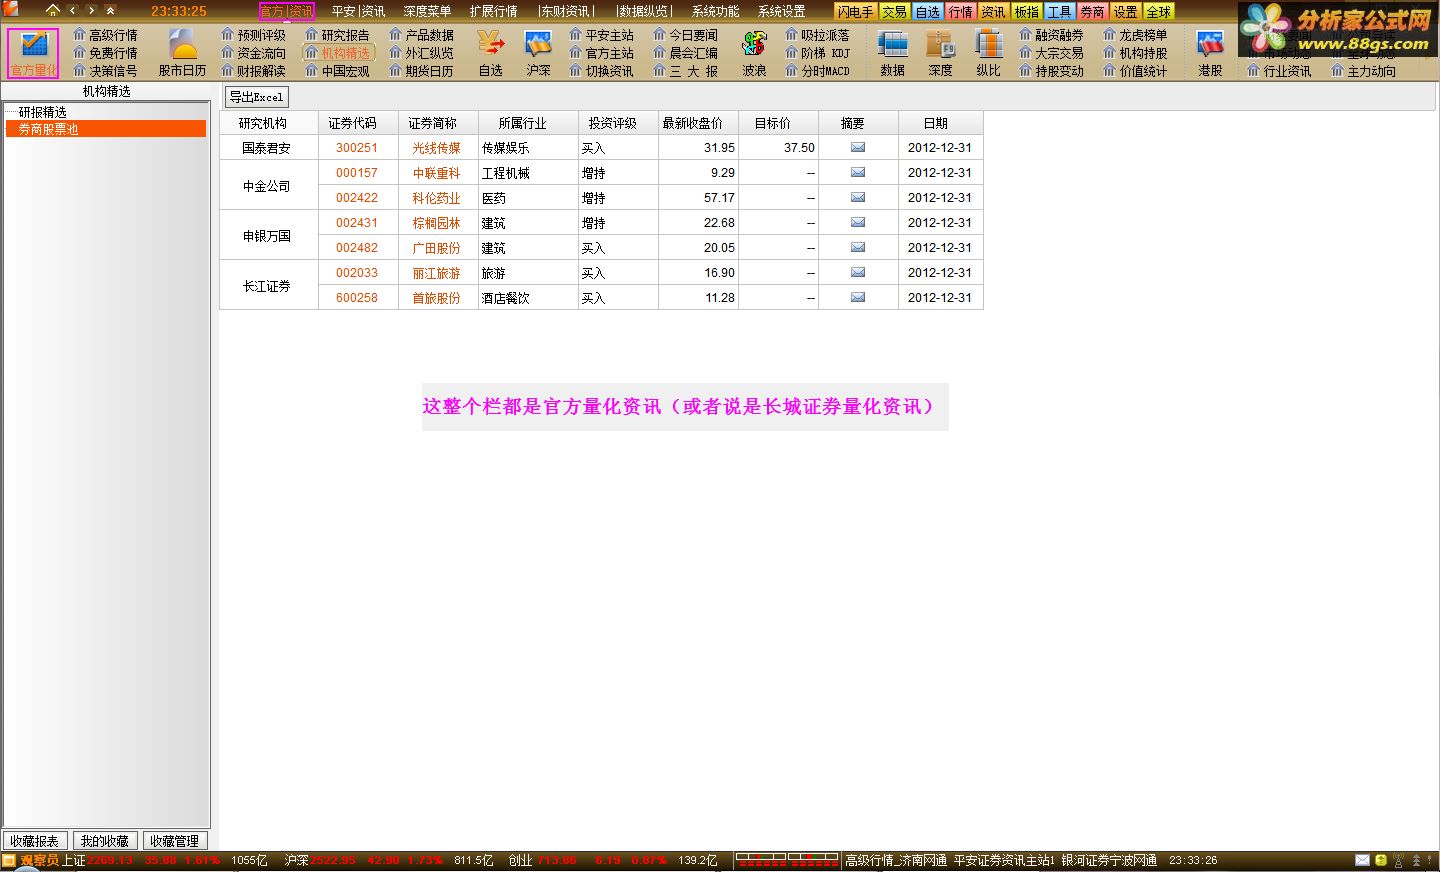Click 长江证券 institution cell
The width and height of the screenshot is (1440, 872).
pyautogui.click(x=268, y=285)
